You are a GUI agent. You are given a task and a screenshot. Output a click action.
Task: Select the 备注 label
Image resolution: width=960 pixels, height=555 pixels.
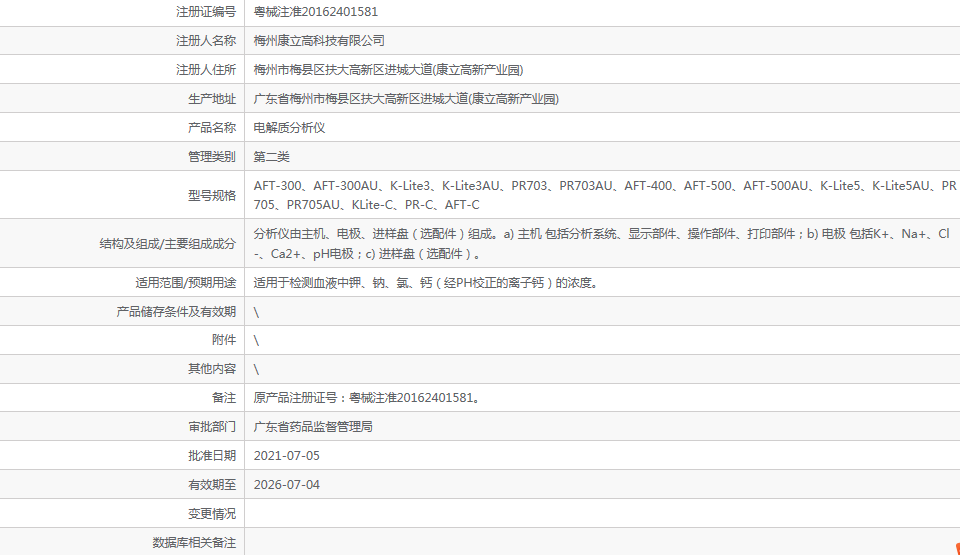[224, 398]
